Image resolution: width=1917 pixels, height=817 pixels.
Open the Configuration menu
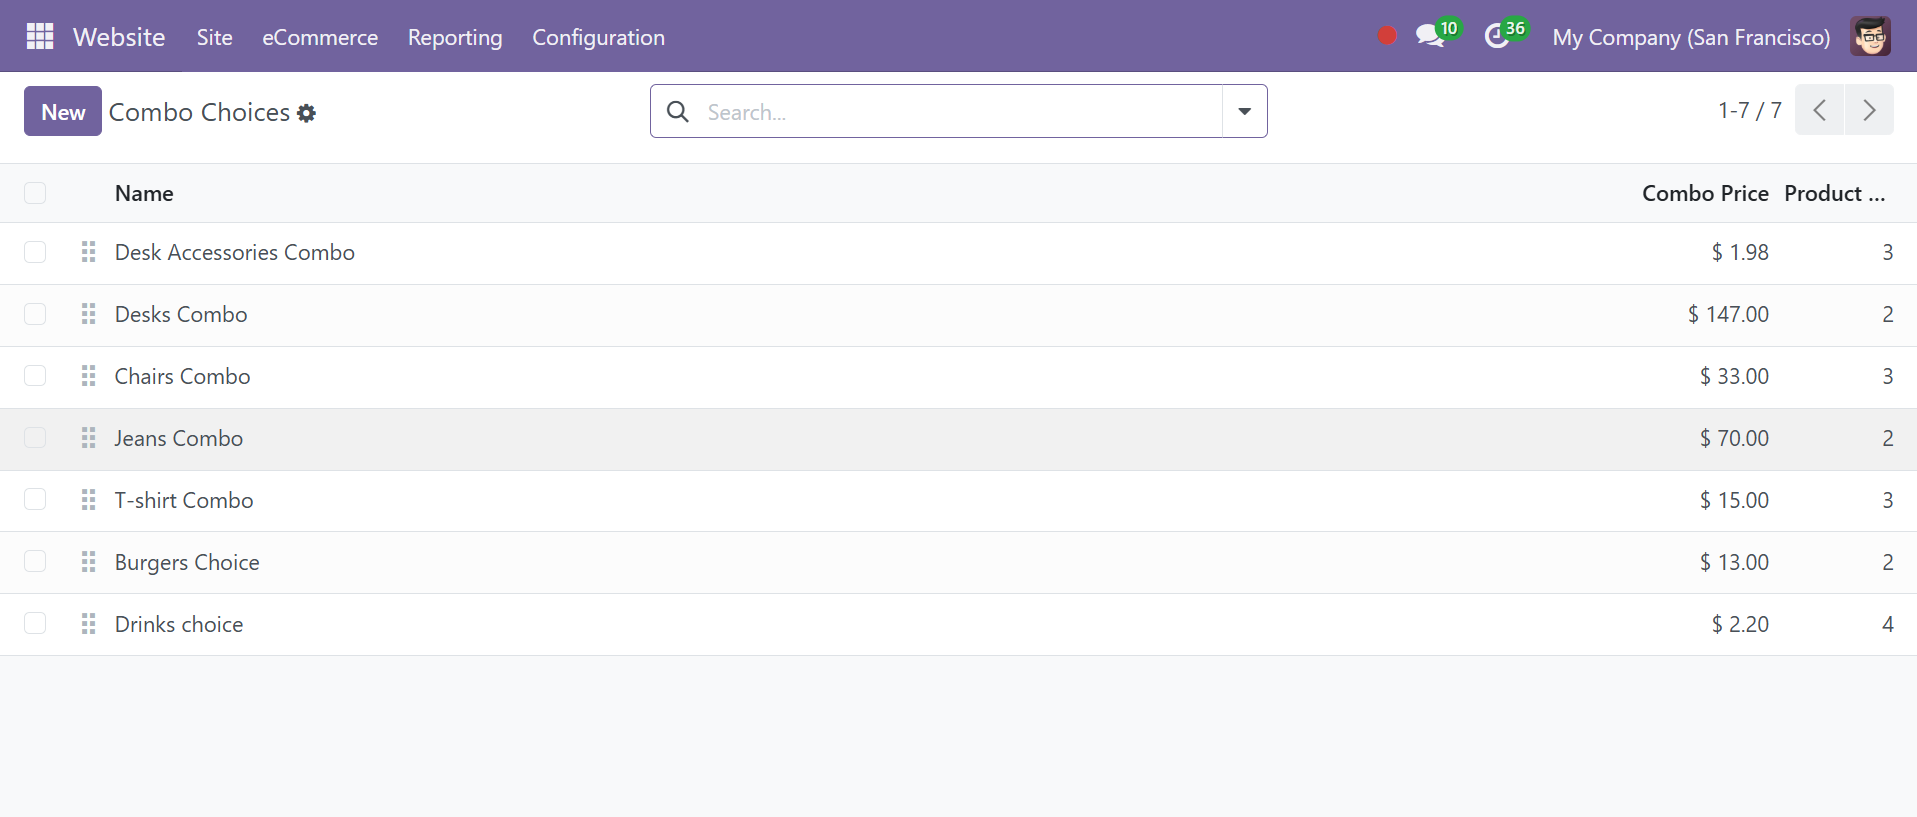point(598,37)
